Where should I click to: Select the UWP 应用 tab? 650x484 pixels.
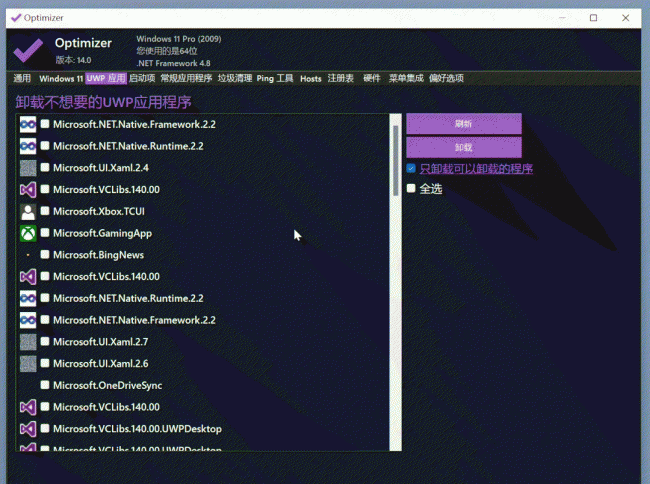[106, 78]
